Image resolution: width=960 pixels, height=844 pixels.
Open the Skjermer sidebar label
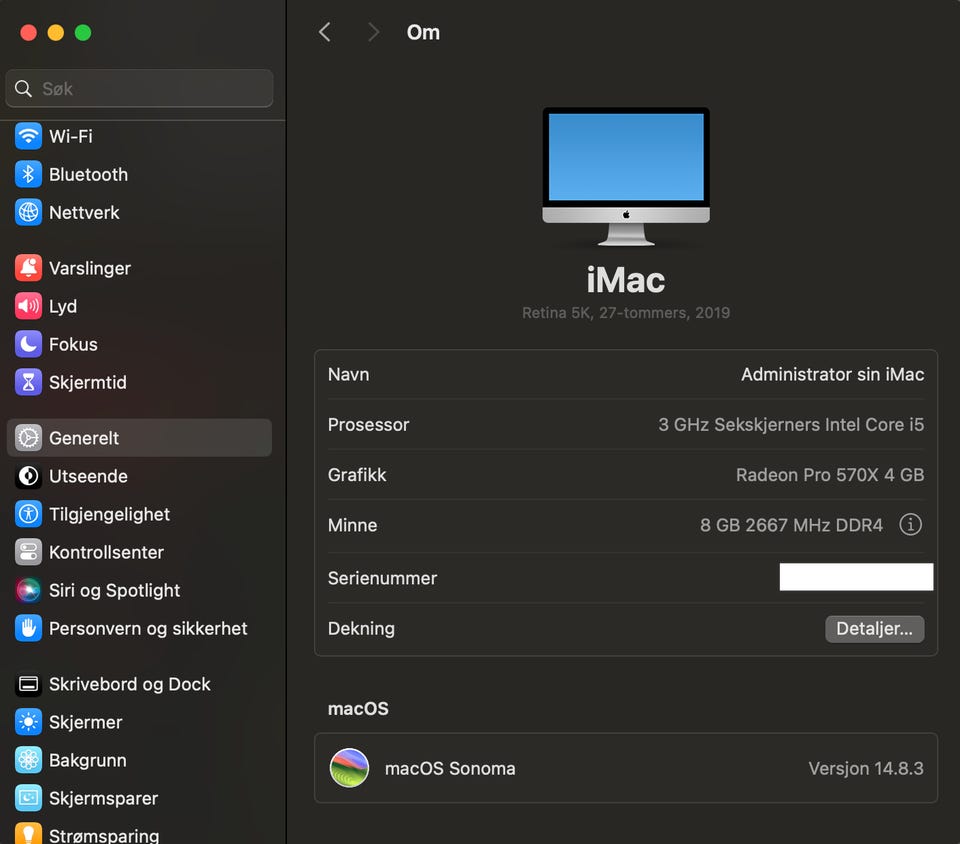tap(85, 722)
